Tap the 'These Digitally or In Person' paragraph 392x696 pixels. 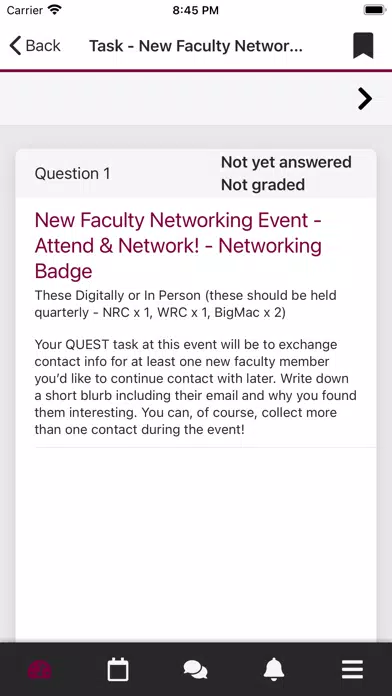coord(186,304)
